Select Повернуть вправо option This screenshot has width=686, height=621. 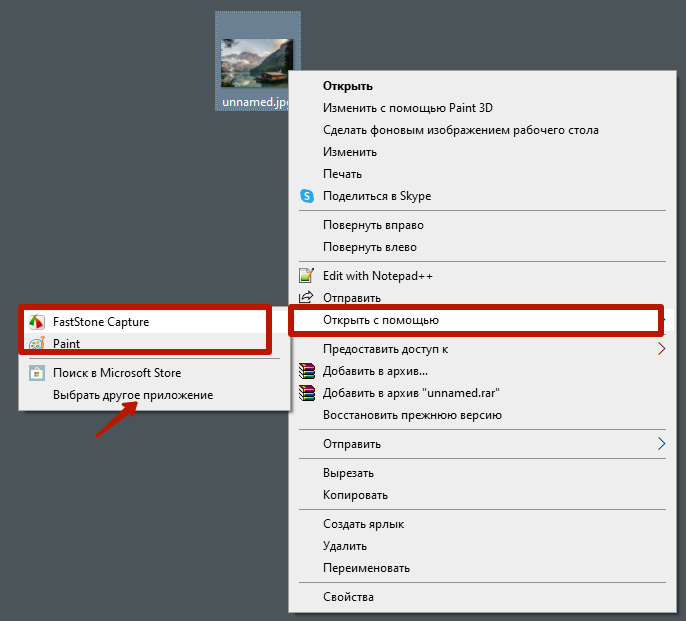coord(369,225)
